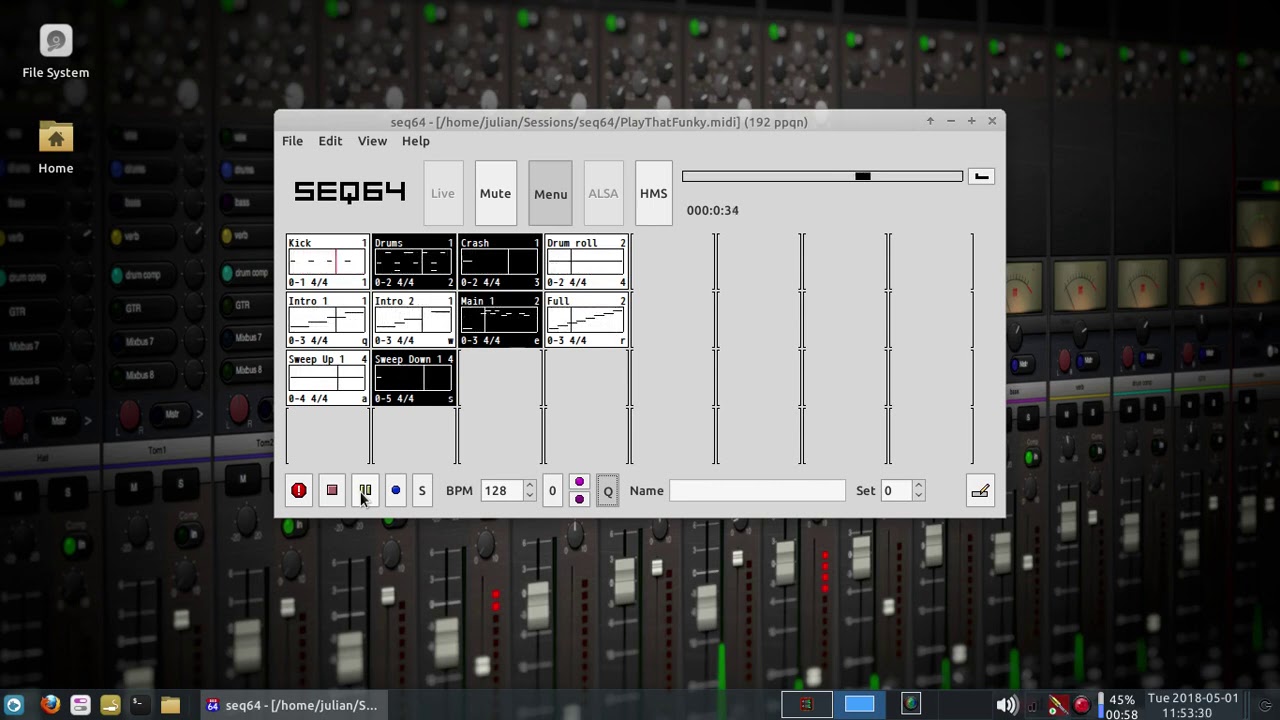
Task: Toggle the Intro 2 pattern slot
Action: 413,320
